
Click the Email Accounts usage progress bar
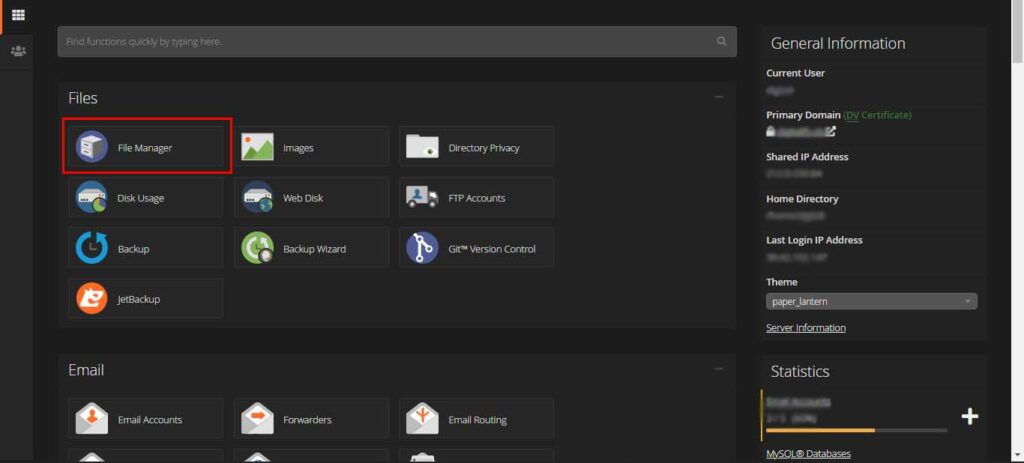point(856,430)
